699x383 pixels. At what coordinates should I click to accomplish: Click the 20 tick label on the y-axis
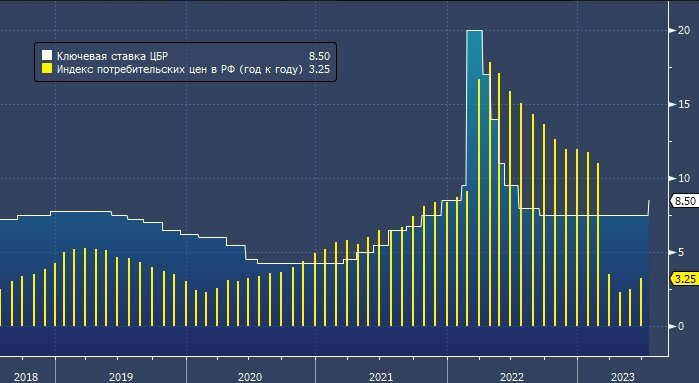click(684, 30)
